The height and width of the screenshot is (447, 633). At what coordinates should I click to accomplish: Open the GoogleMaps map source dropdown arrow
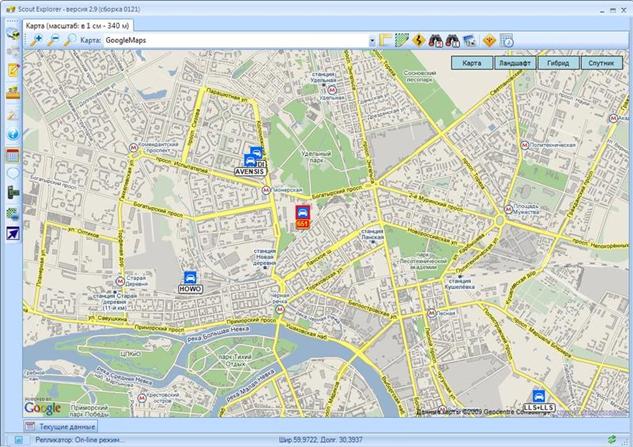pyautogui.click(x=372, y=41)
